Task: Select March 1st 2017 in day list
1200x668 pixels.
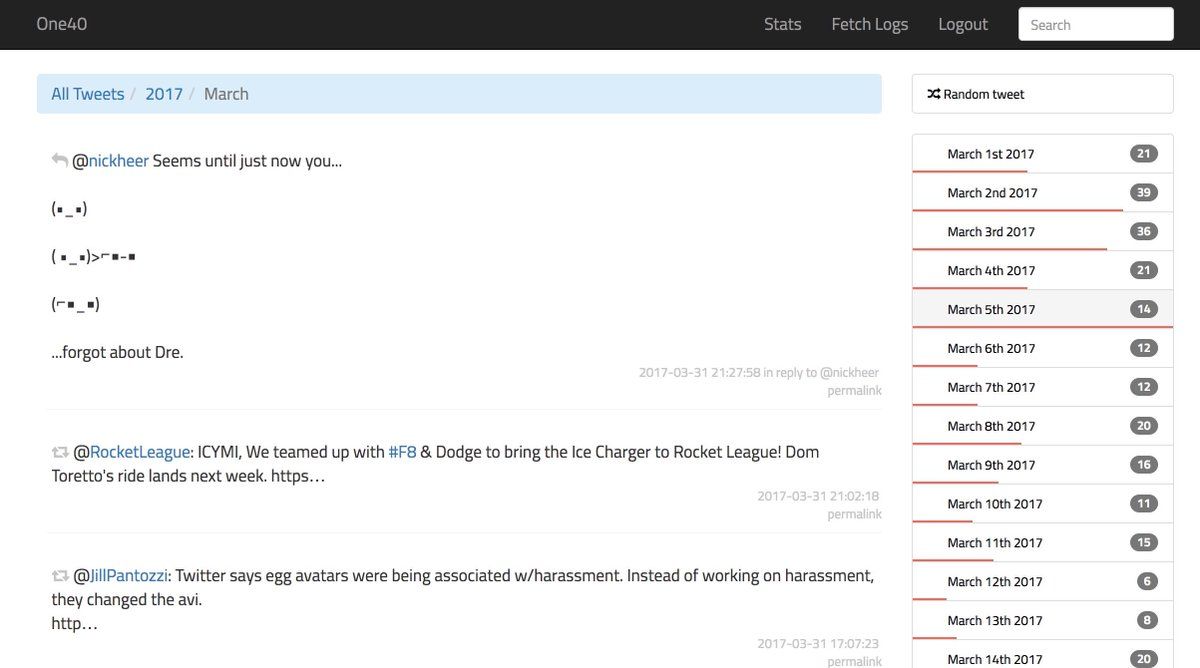Action: pos(990,154)
